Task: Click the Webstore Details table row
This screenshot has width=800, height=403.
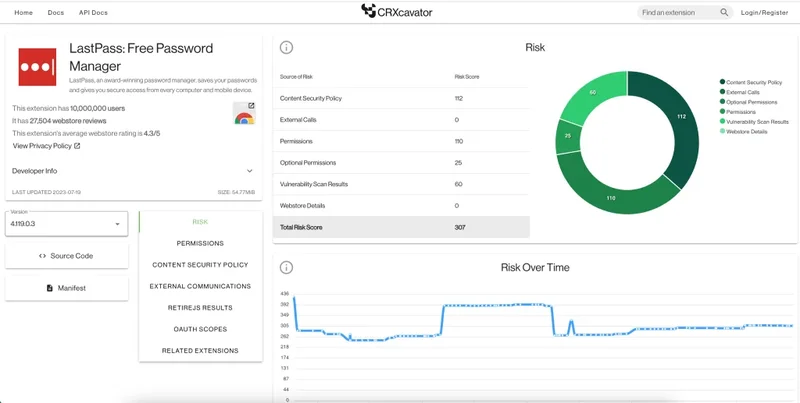Action: (402, 206)
